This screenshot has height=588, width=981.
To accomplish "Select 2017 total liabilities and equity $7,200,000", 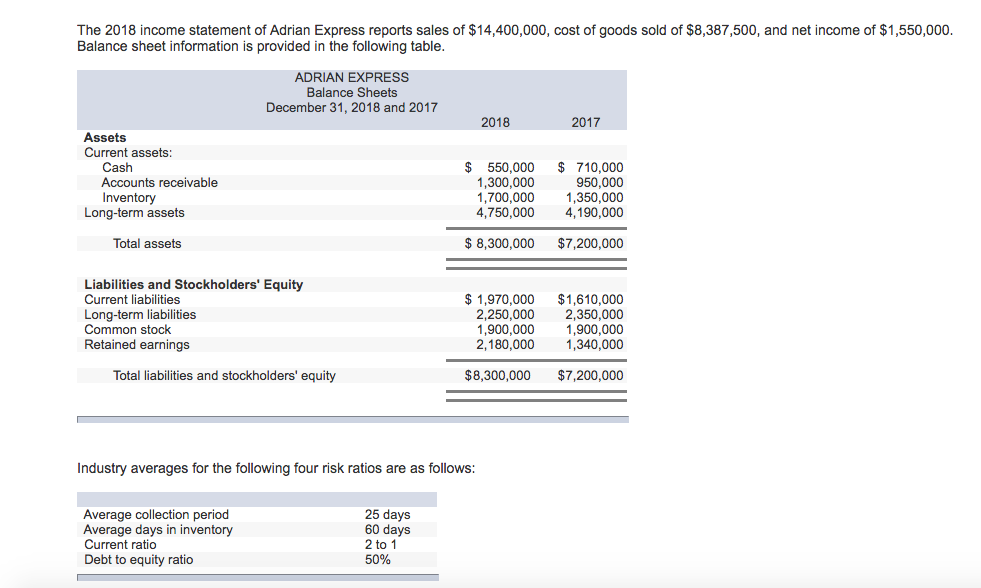I will coord(591,375).
